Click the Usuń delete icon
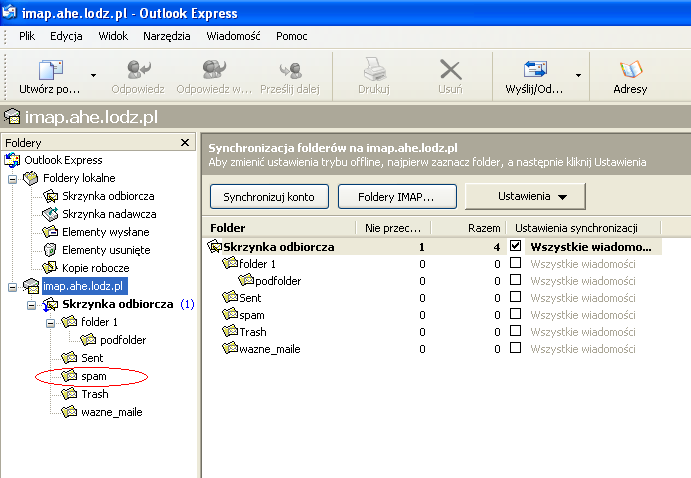691x478 pixels. tap(450, 70)
